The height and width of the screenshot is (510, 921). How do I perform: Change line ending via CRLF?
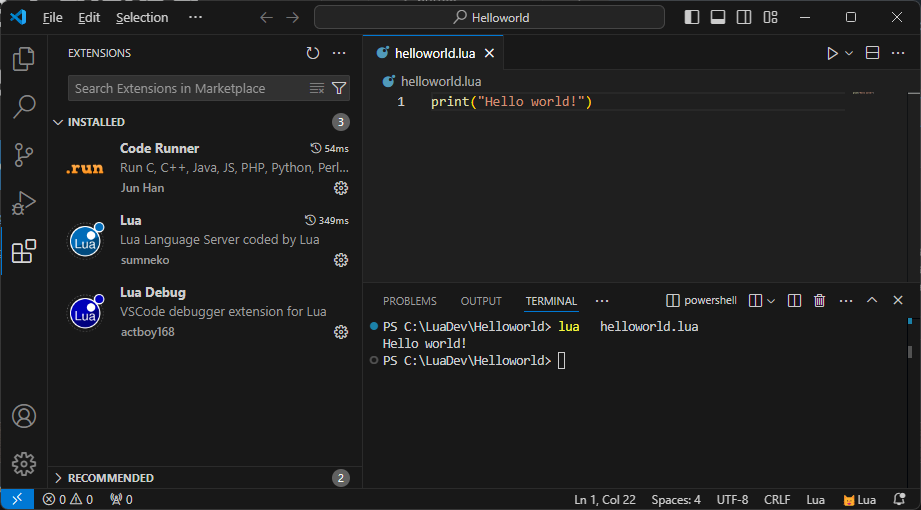click(x=777, y=500)
